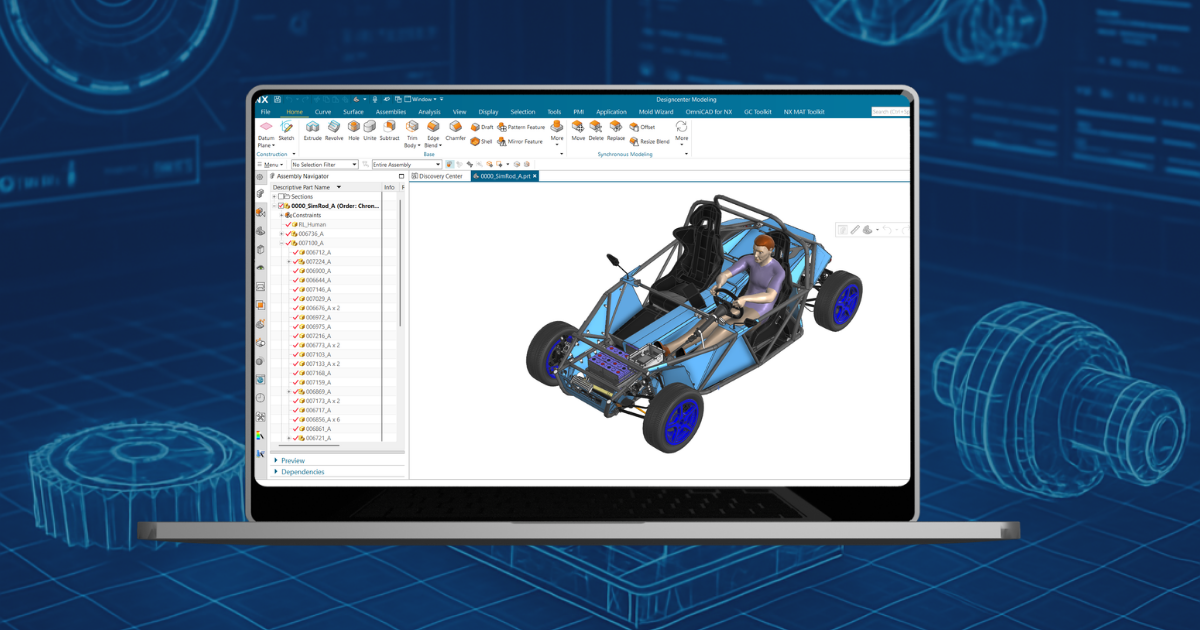Click the Info column header
The width and height of the screenshot is (1200, 630).
point(389,187)
